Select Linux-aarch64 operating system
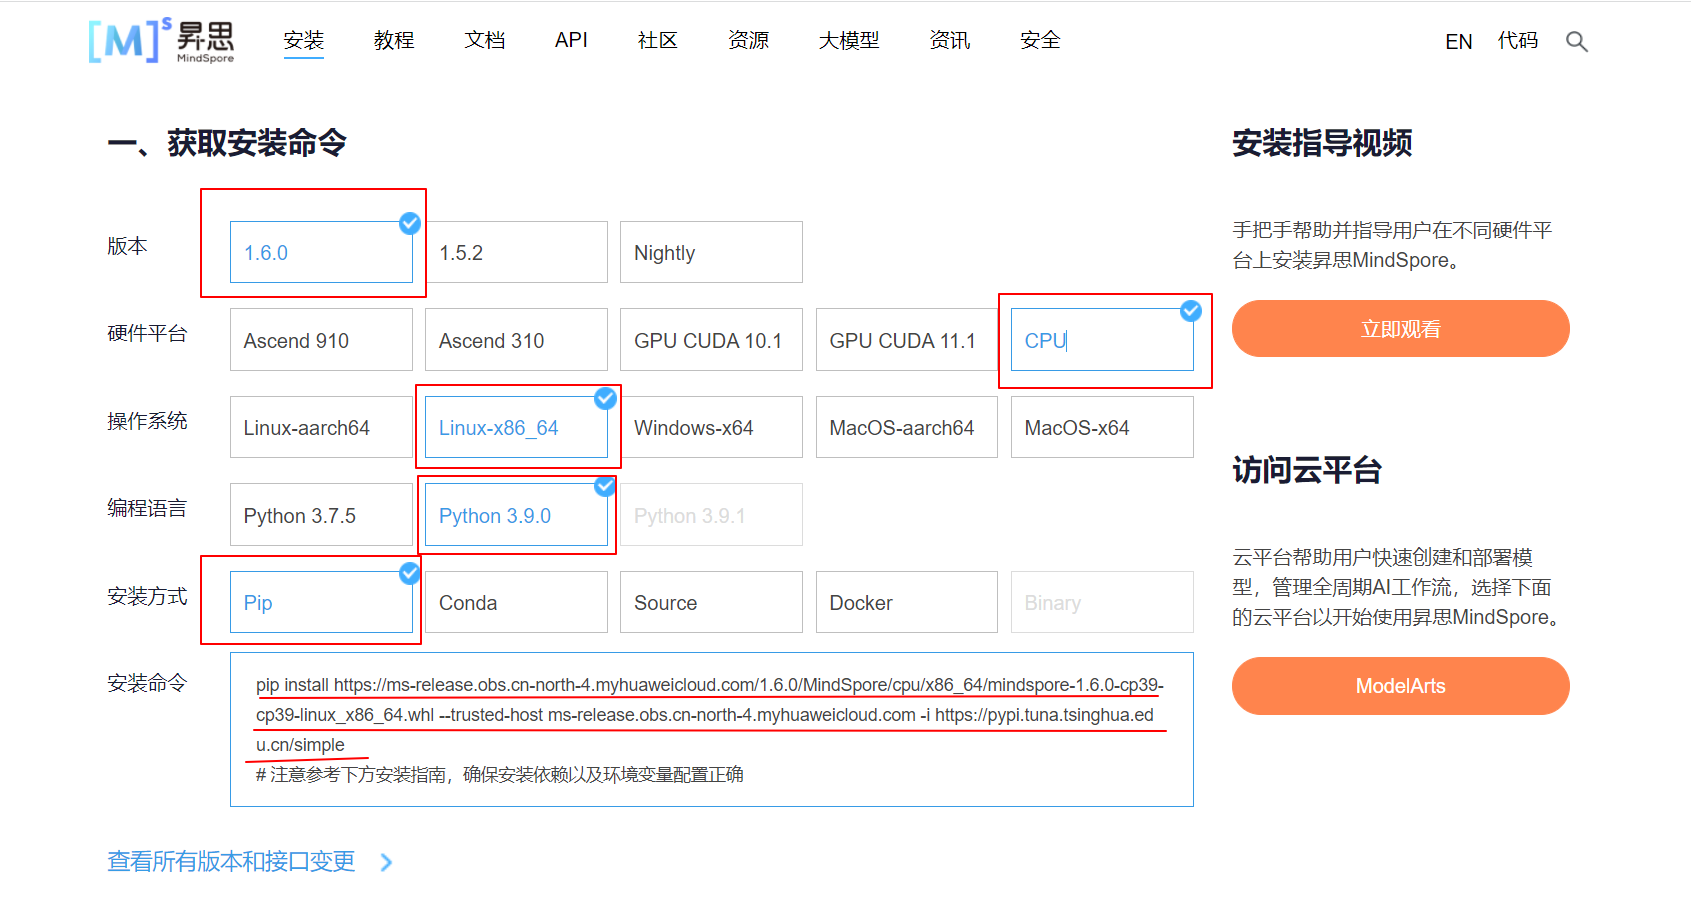This screenshot has height=901, width=1691. [x=321, y=427]
